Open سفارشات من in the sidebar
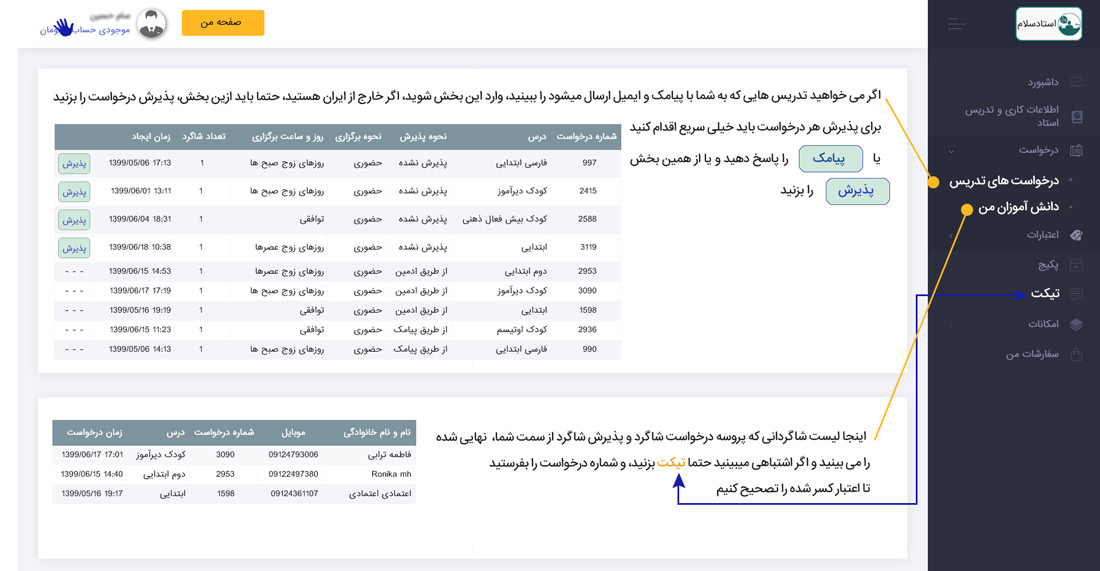1100x571 pixels. pos(1032,354)
